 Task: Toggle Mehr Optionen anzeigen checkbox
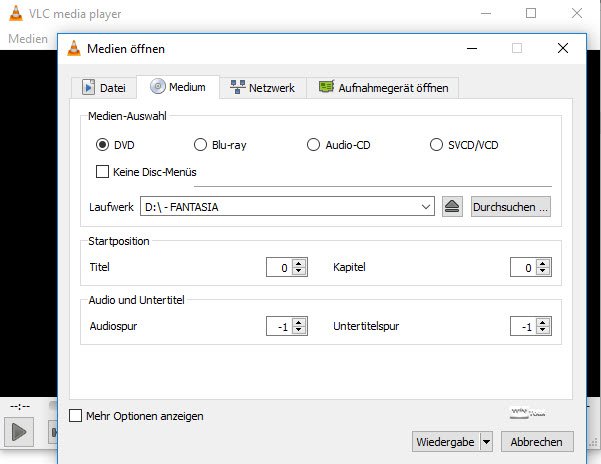pos(76,415)
